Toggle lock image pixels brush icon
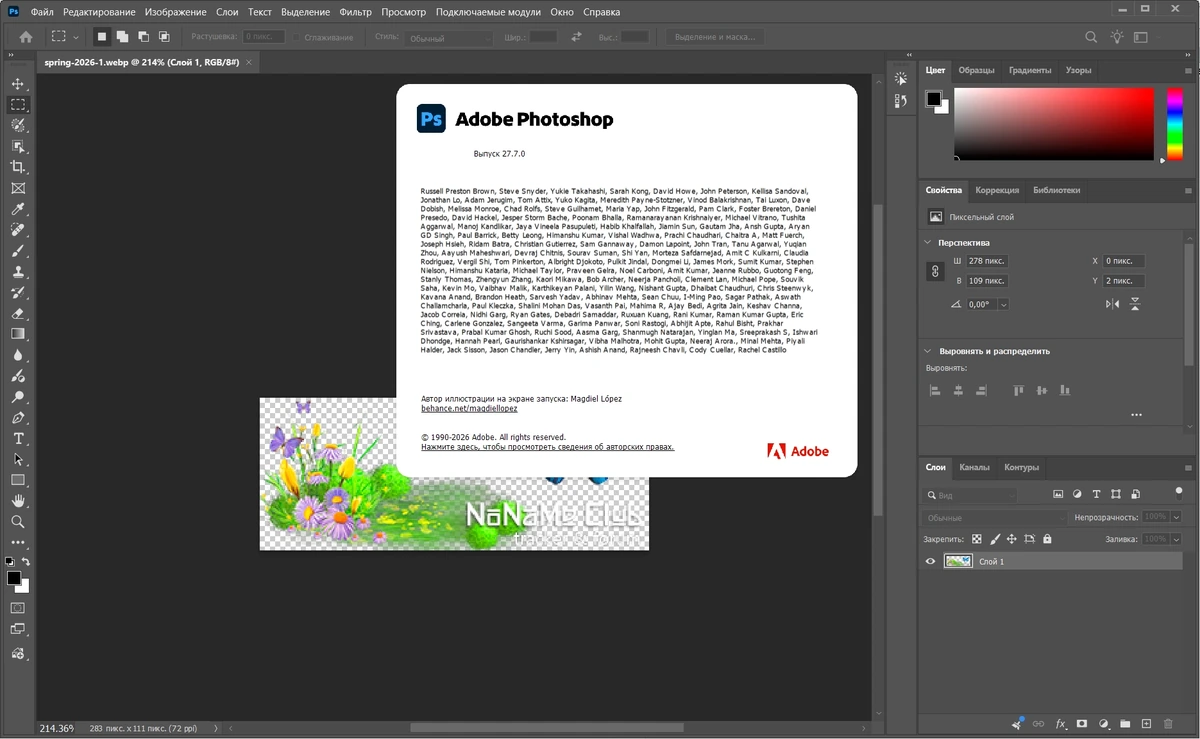The width and height of the screenshot is (1200, 739). [x=995, y=539]
